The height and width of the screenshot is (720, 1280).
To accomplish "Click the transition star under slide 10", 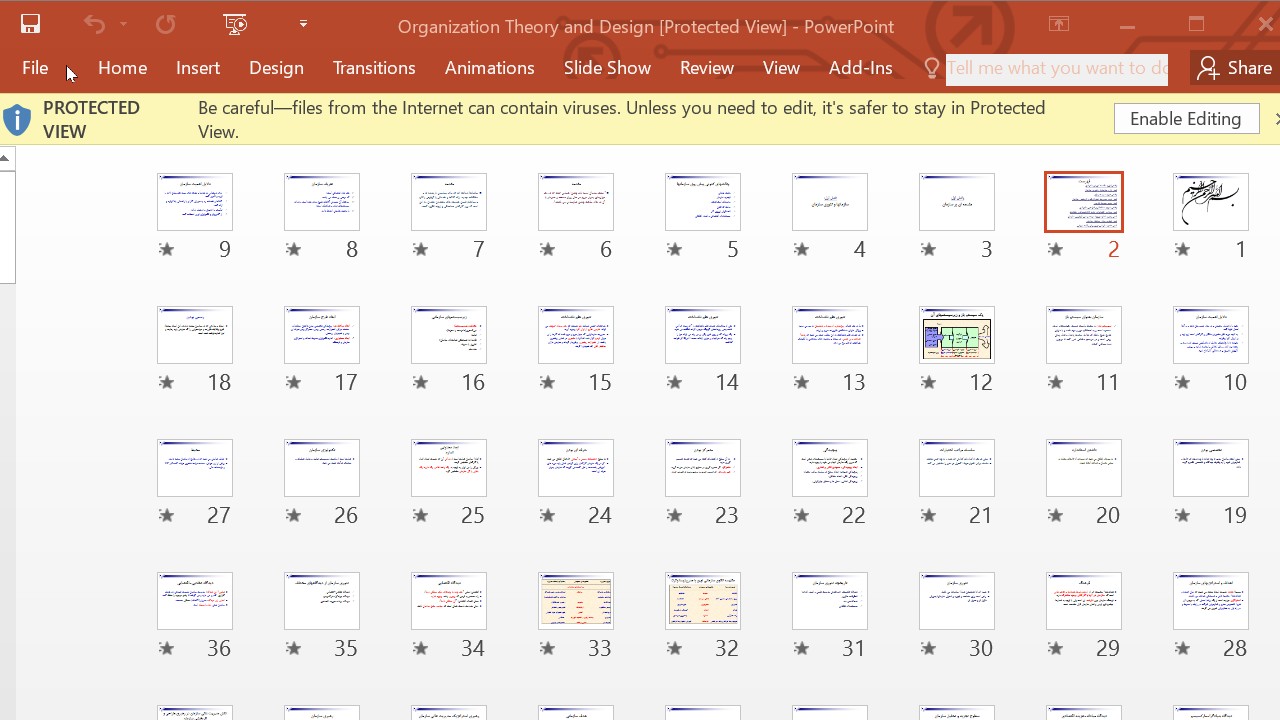I will (x=1183, y=383).
